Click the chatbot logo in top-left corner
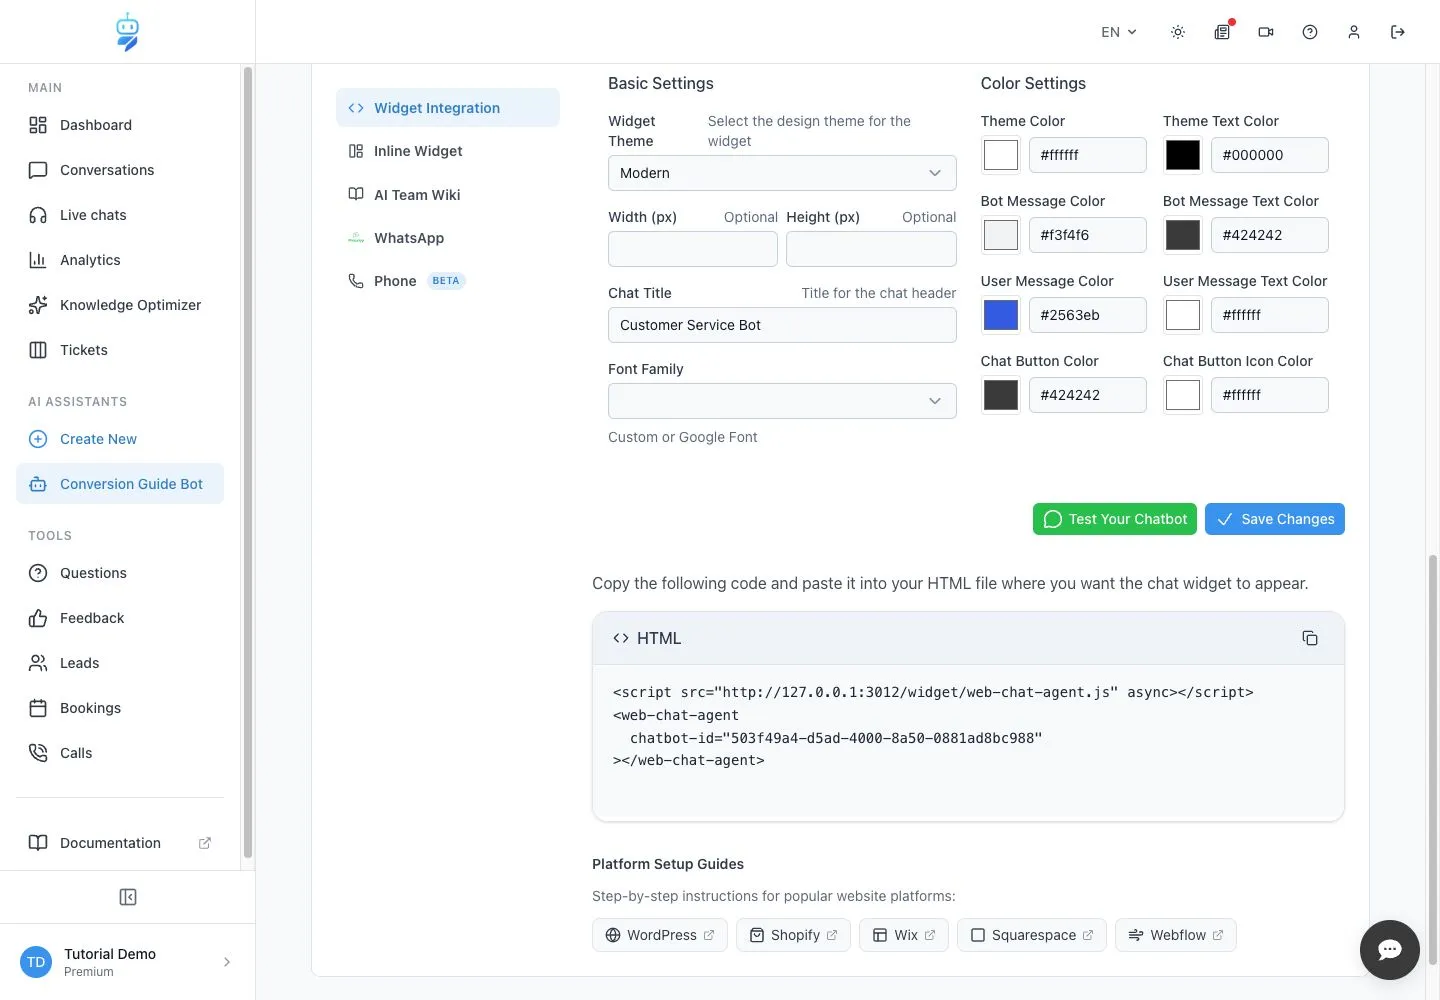 [x=127, y=32]
